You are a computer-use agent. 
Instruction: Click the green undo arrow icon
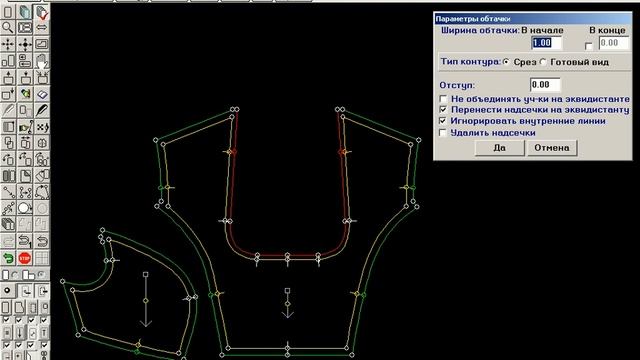[x=8, y=258]
